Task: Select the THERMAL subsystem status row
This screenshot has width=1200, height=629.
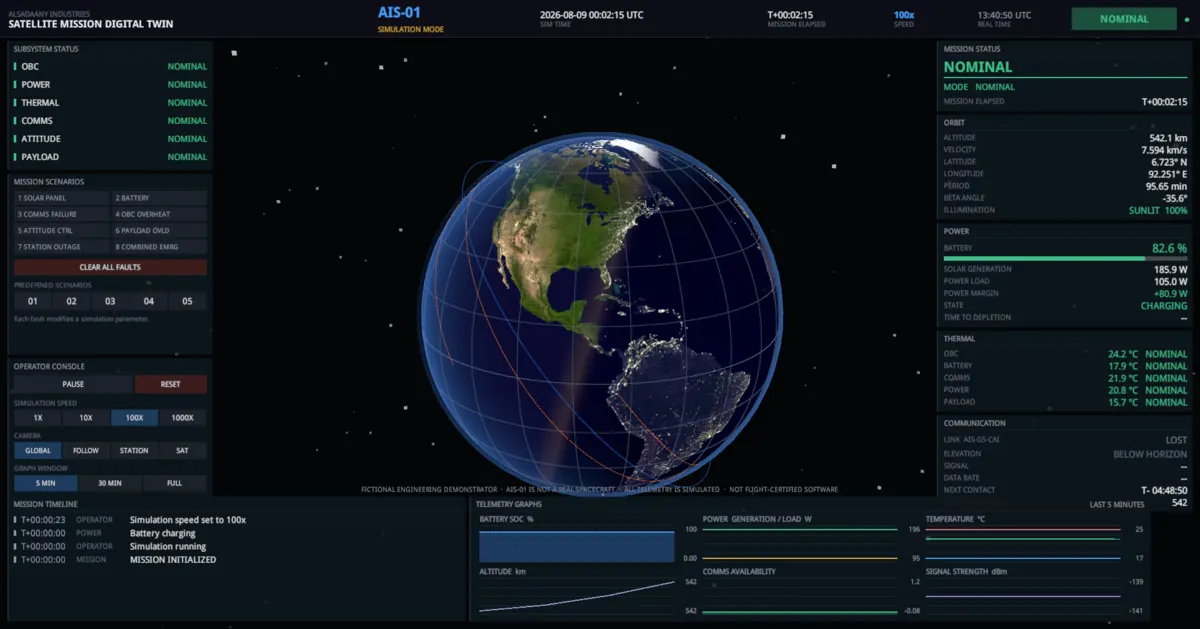Action: coord(110,103)
